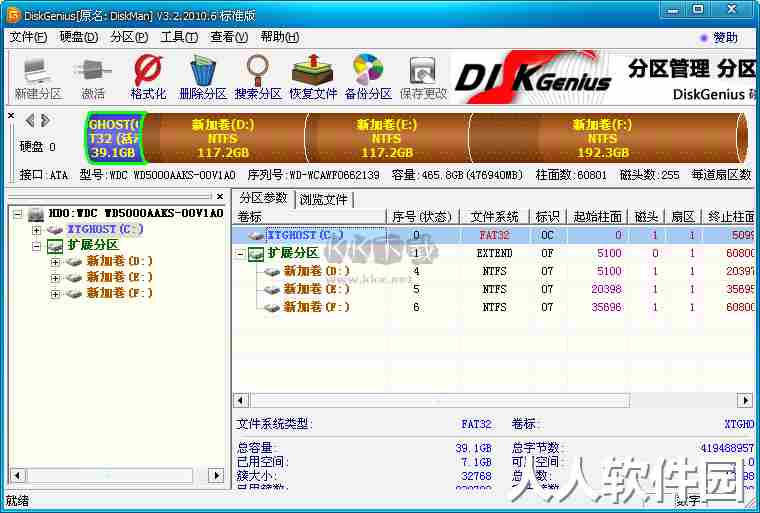Click the 保存更改 save changes icon
760x513 pixels.
423,79
